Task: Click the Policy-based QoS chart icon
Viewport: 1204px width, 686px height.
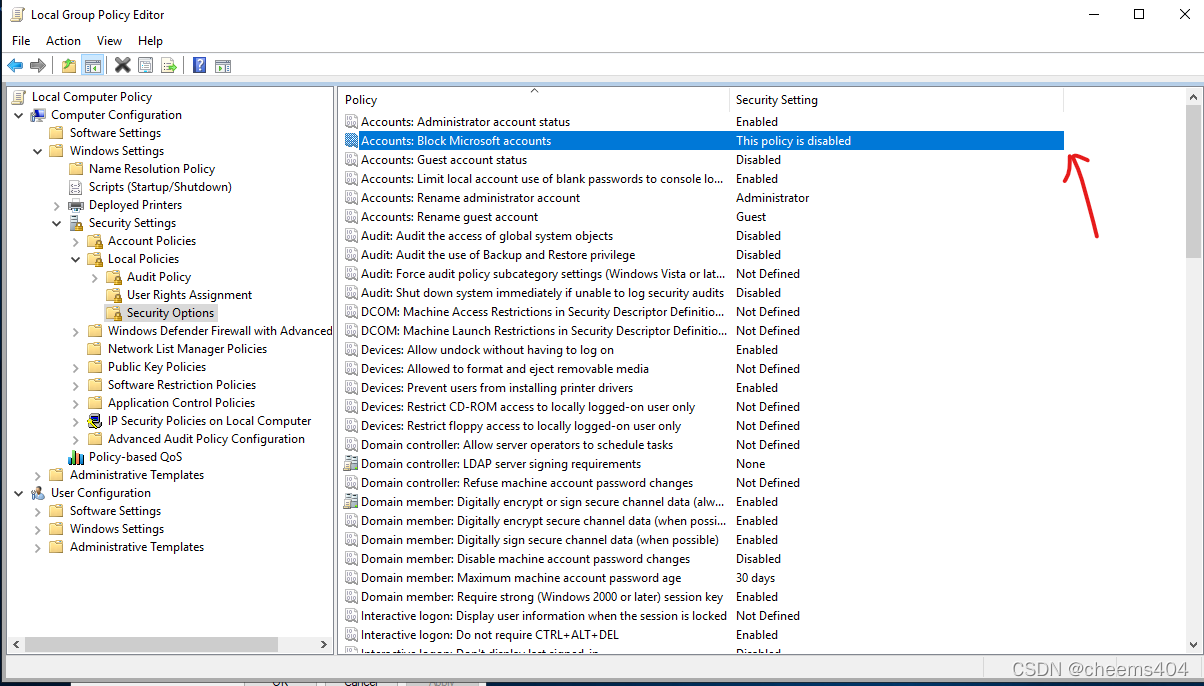Action: tap(76, 457)
